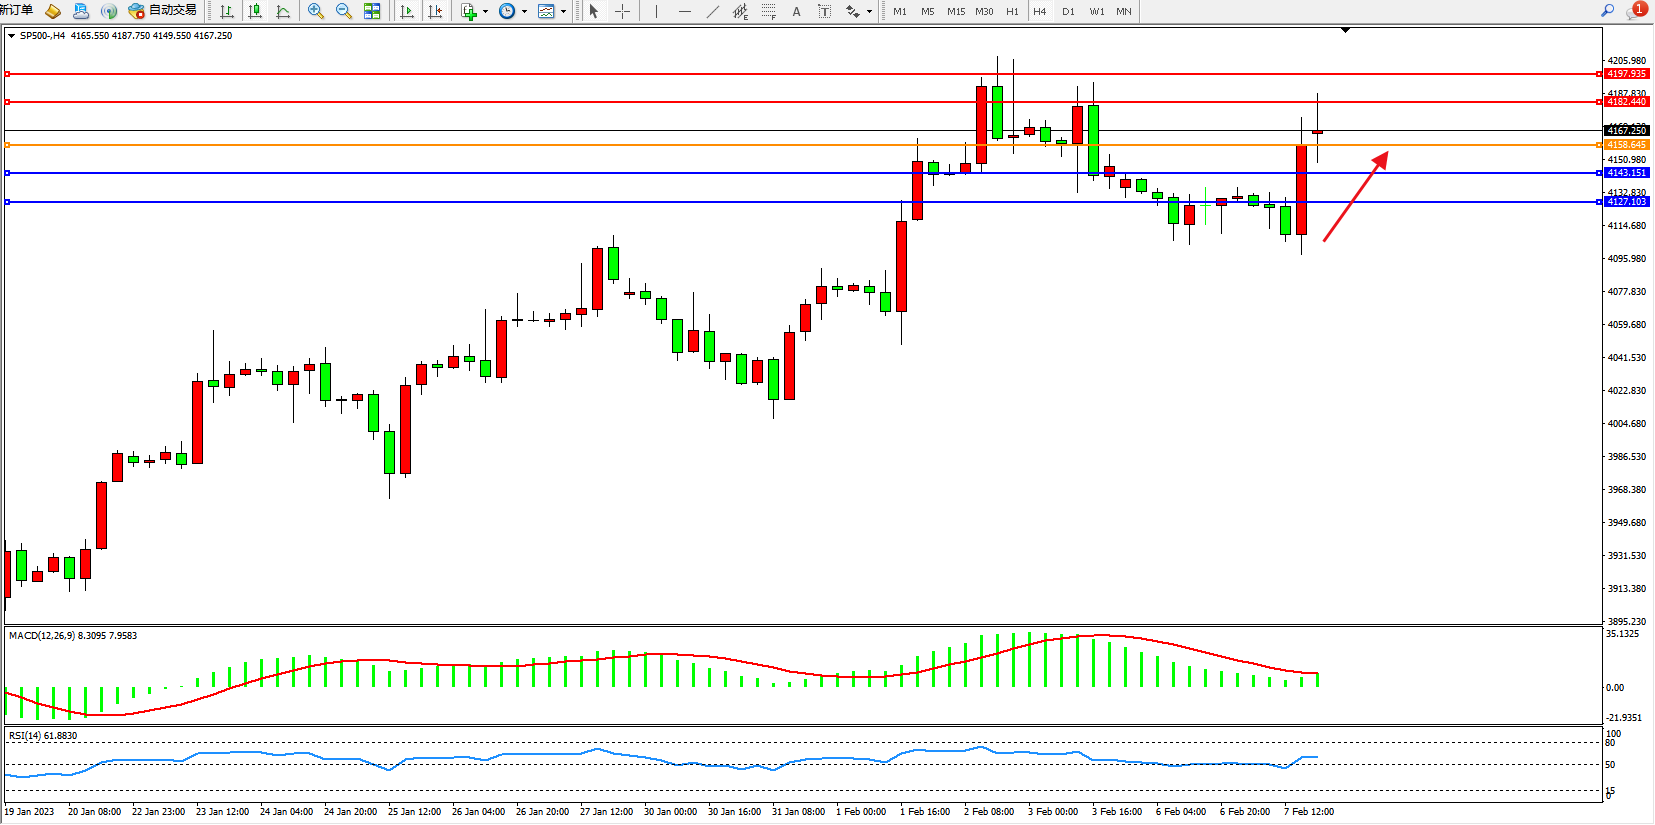Open the tile windows layout icon
The width and height of the screenshot is (1655, 825).
[x=372, y=11]
